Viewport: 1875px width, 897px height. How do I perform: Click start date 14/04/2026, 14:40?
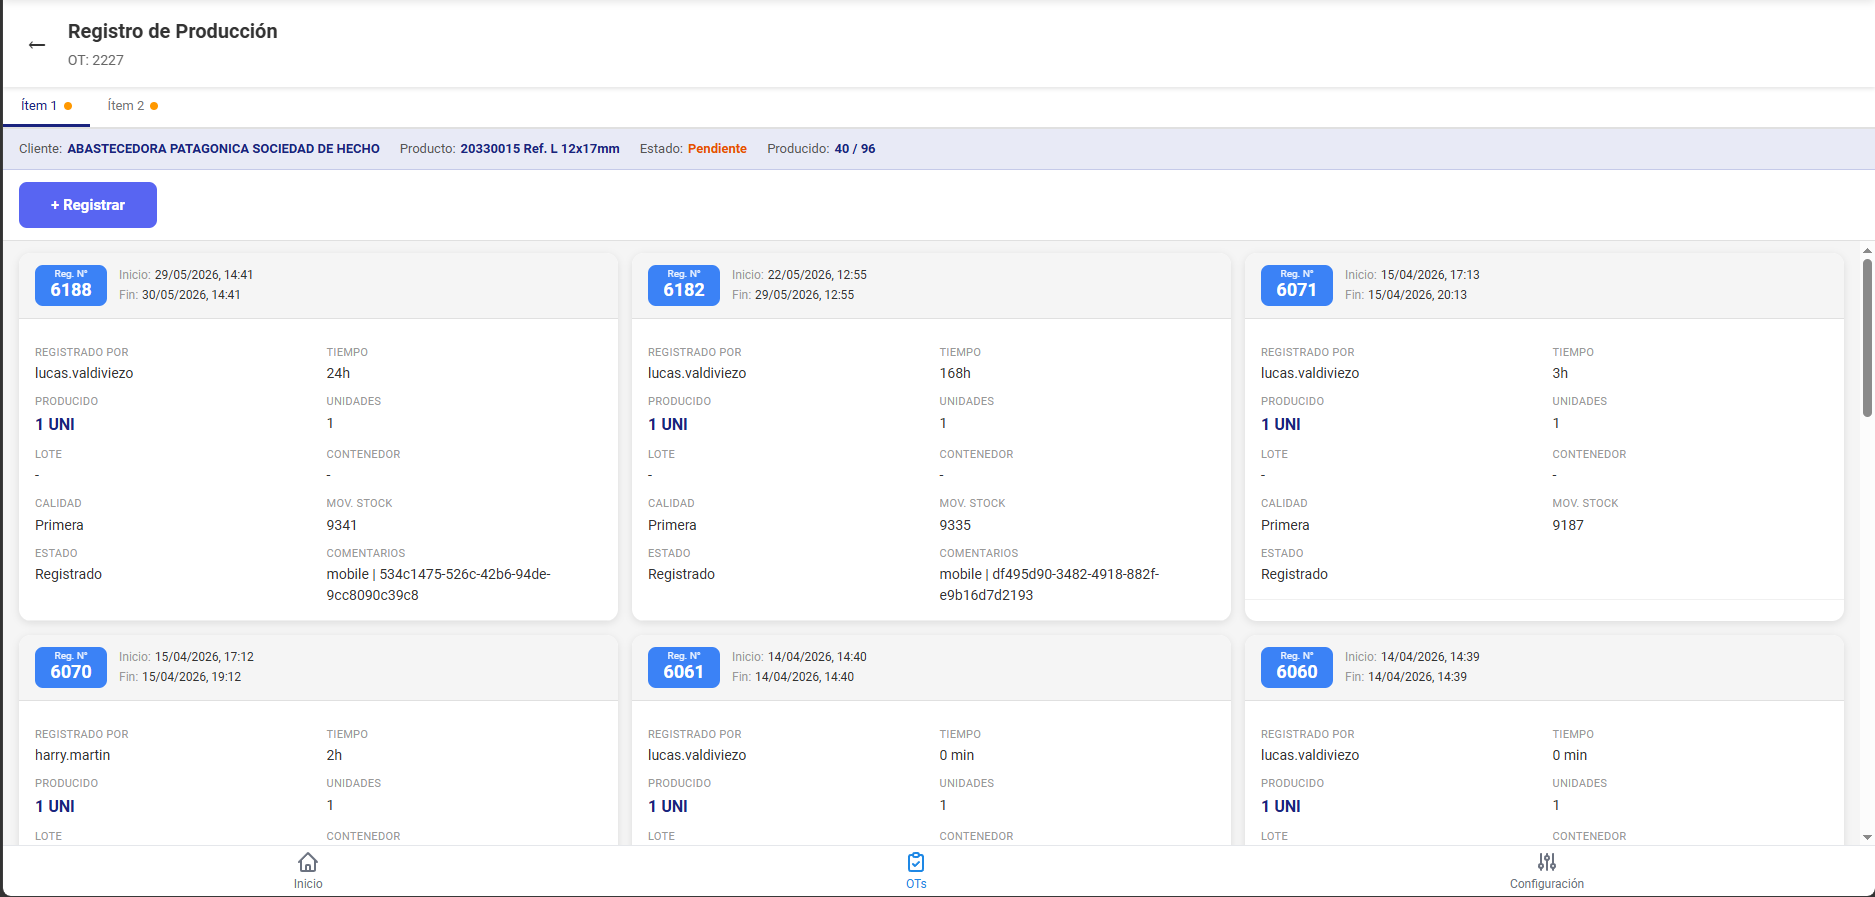click(817, 657)
